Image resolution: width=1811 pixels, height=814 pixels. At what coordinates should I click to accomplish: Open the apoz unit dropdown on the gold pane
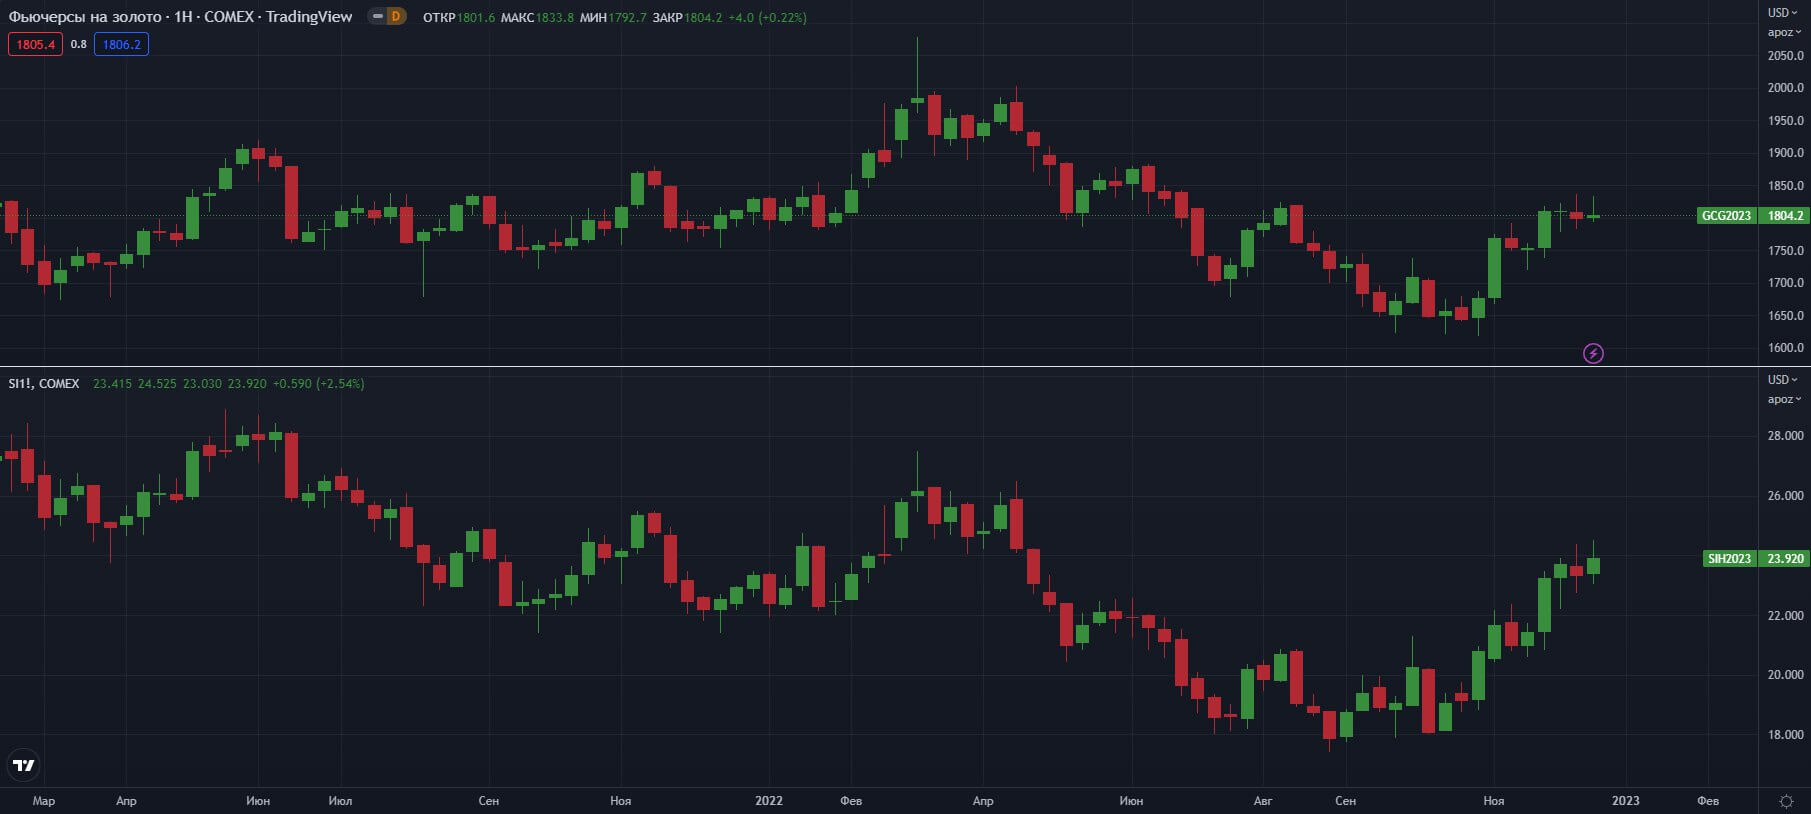click(1784, 32)
